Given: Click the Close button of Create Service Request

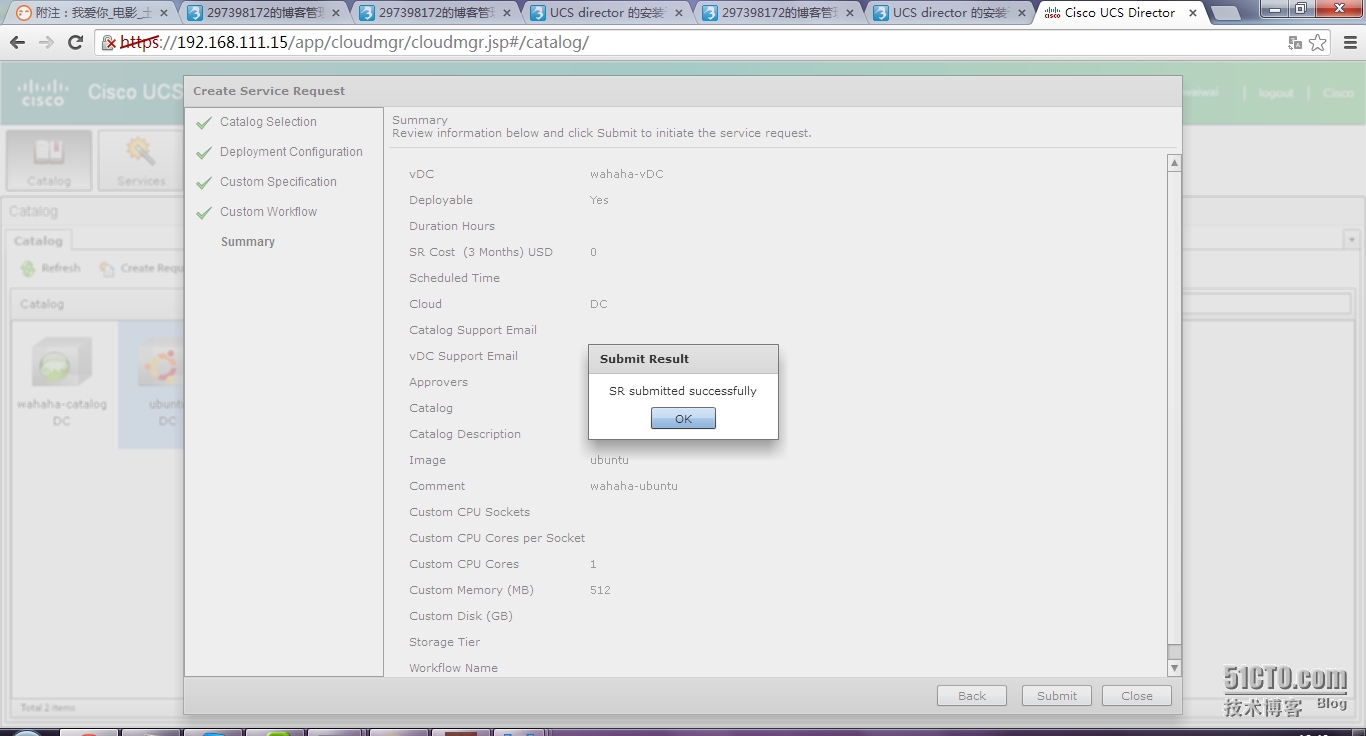Looking at the screenshot, I should [1137, 696].
